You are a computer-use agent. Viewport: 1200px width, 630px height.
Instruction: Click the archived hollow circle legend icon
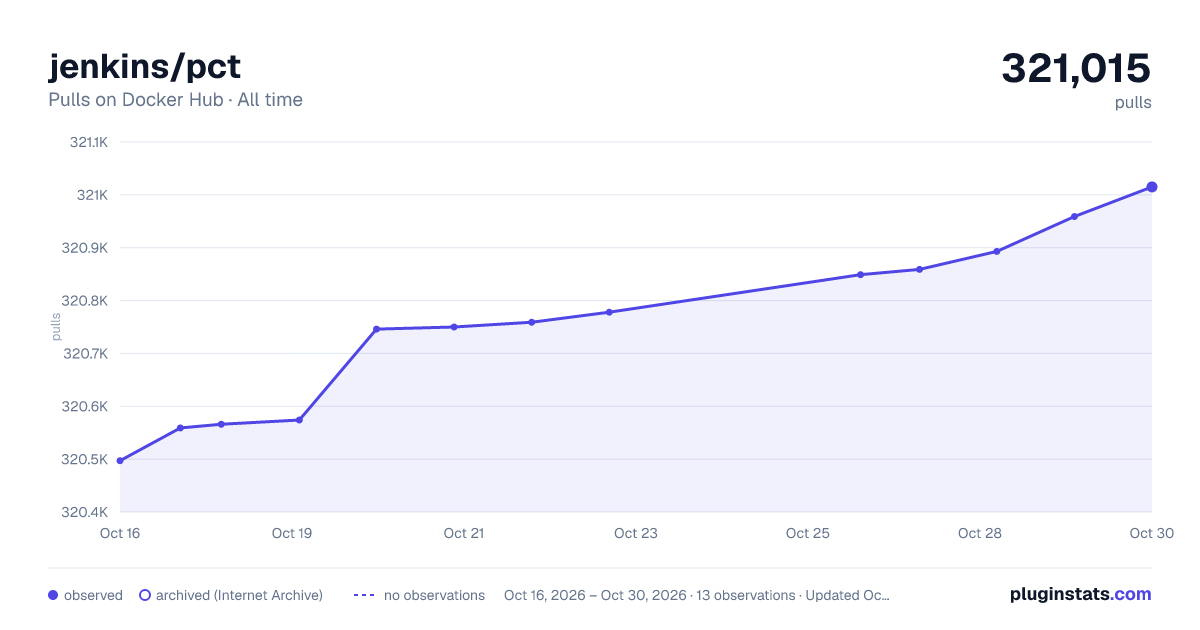click(x=144, y=595)
